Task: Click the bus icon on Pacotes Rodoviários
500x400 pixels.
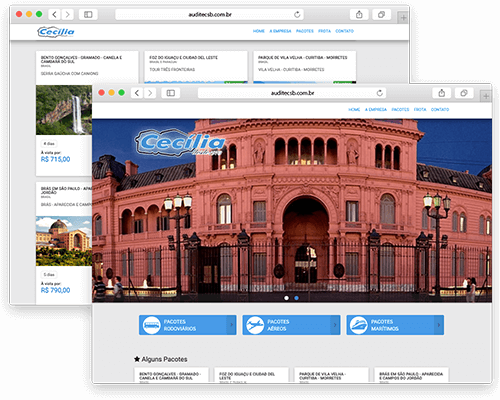Action: click(151, 325)
